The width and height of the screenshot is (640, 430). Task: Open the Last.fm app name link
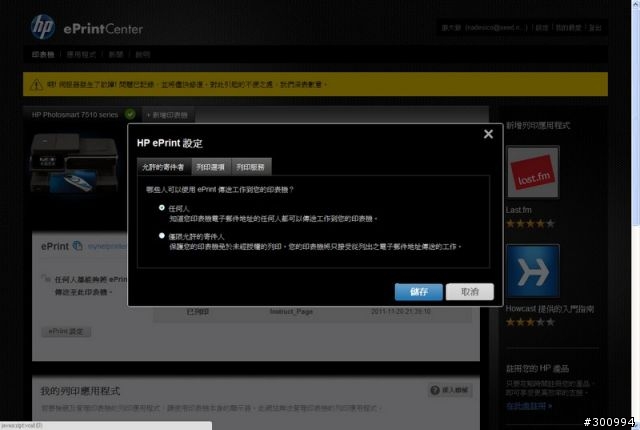coord(518,210)
